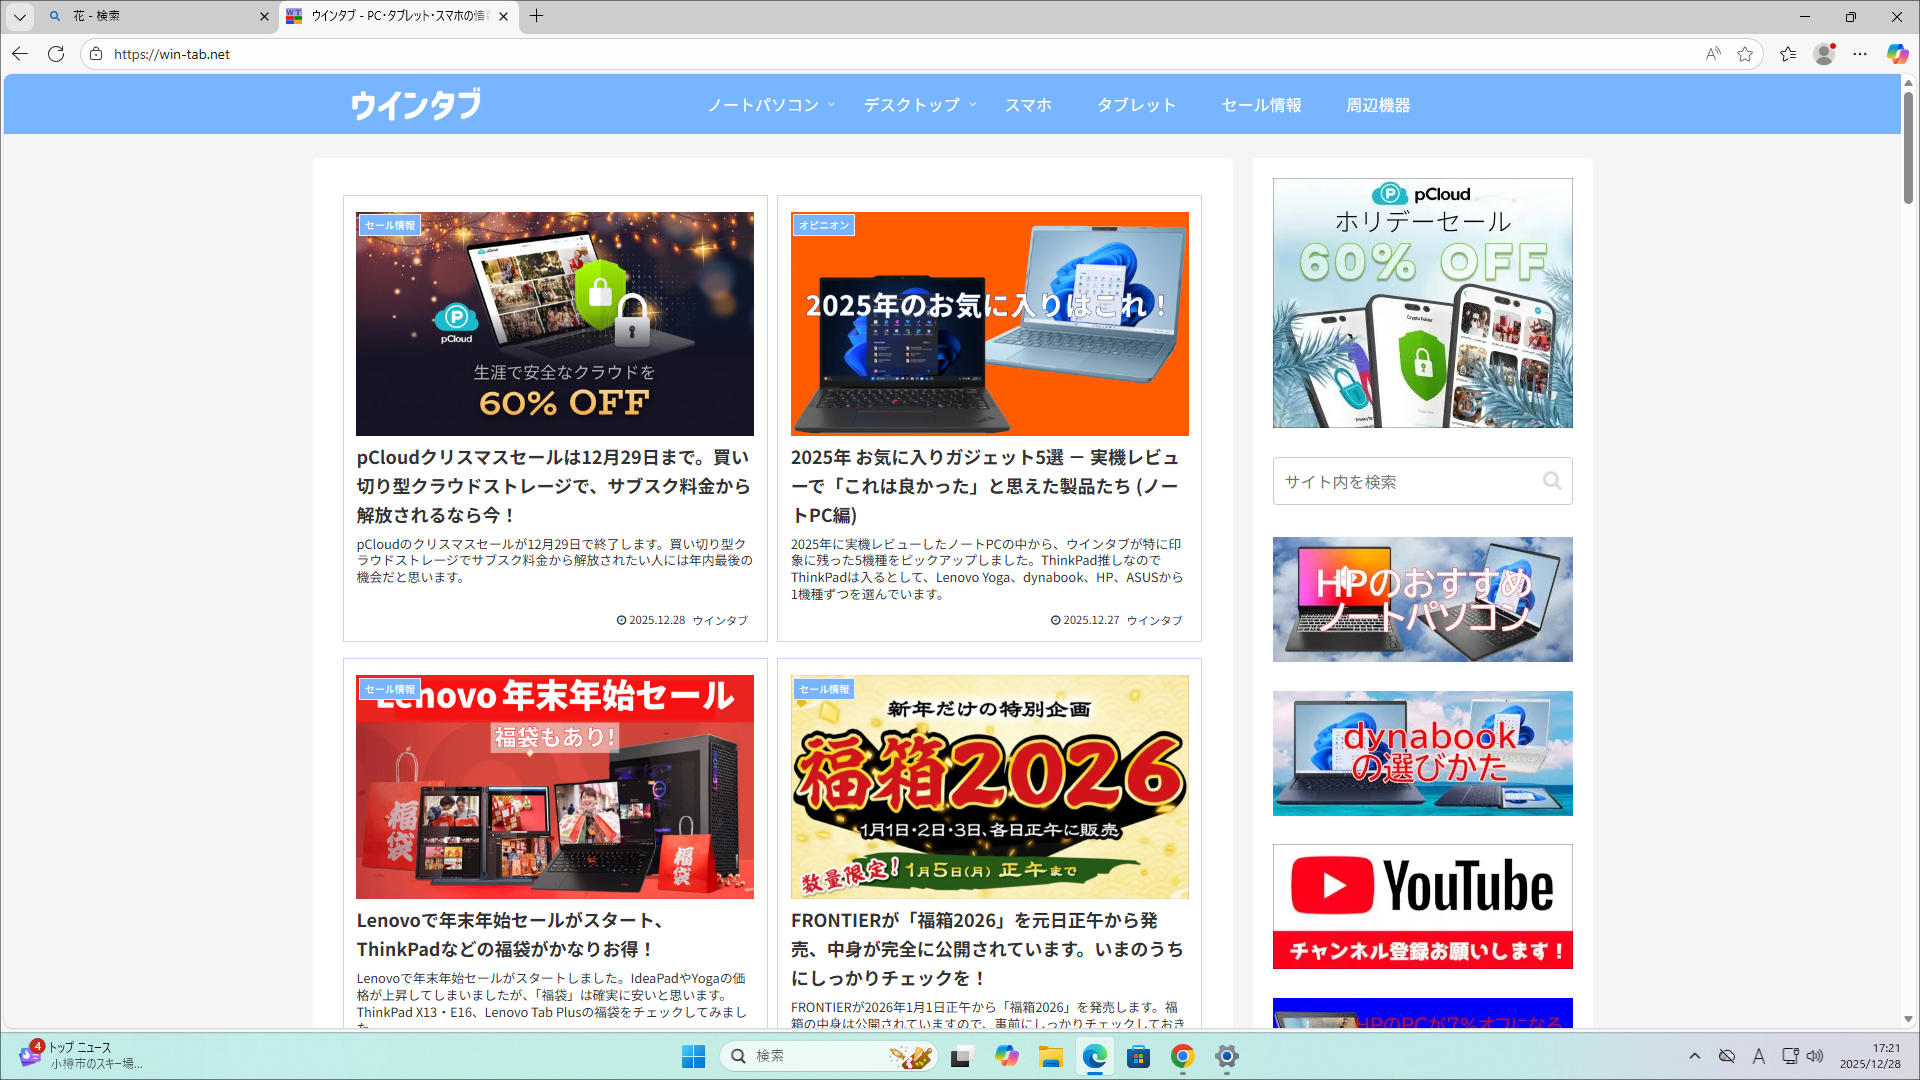1920x1080 pixels.
Task: Open the browser settings ellipsis menu
Action: click(x=1860, y=54)
